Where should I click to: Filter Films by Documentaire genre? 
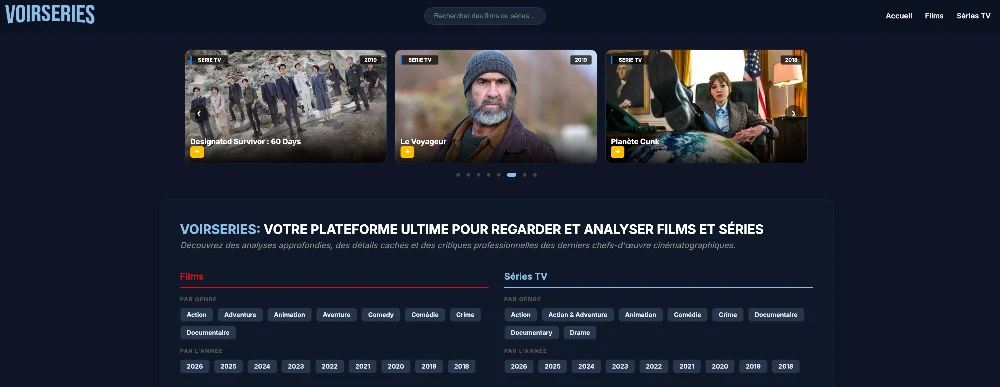coord(208,333)
